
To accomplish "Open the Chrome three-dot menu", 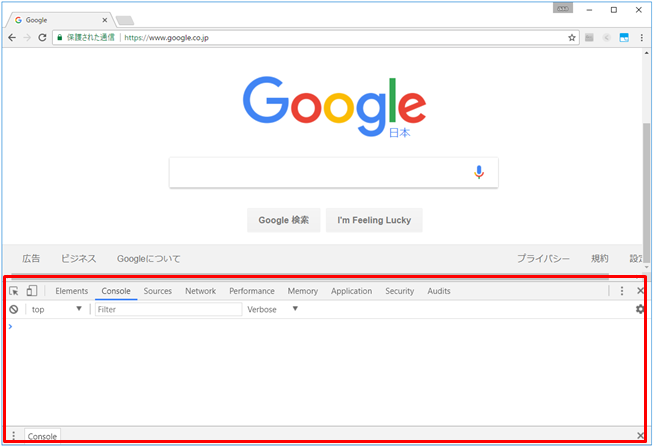I will pos(641,38).
